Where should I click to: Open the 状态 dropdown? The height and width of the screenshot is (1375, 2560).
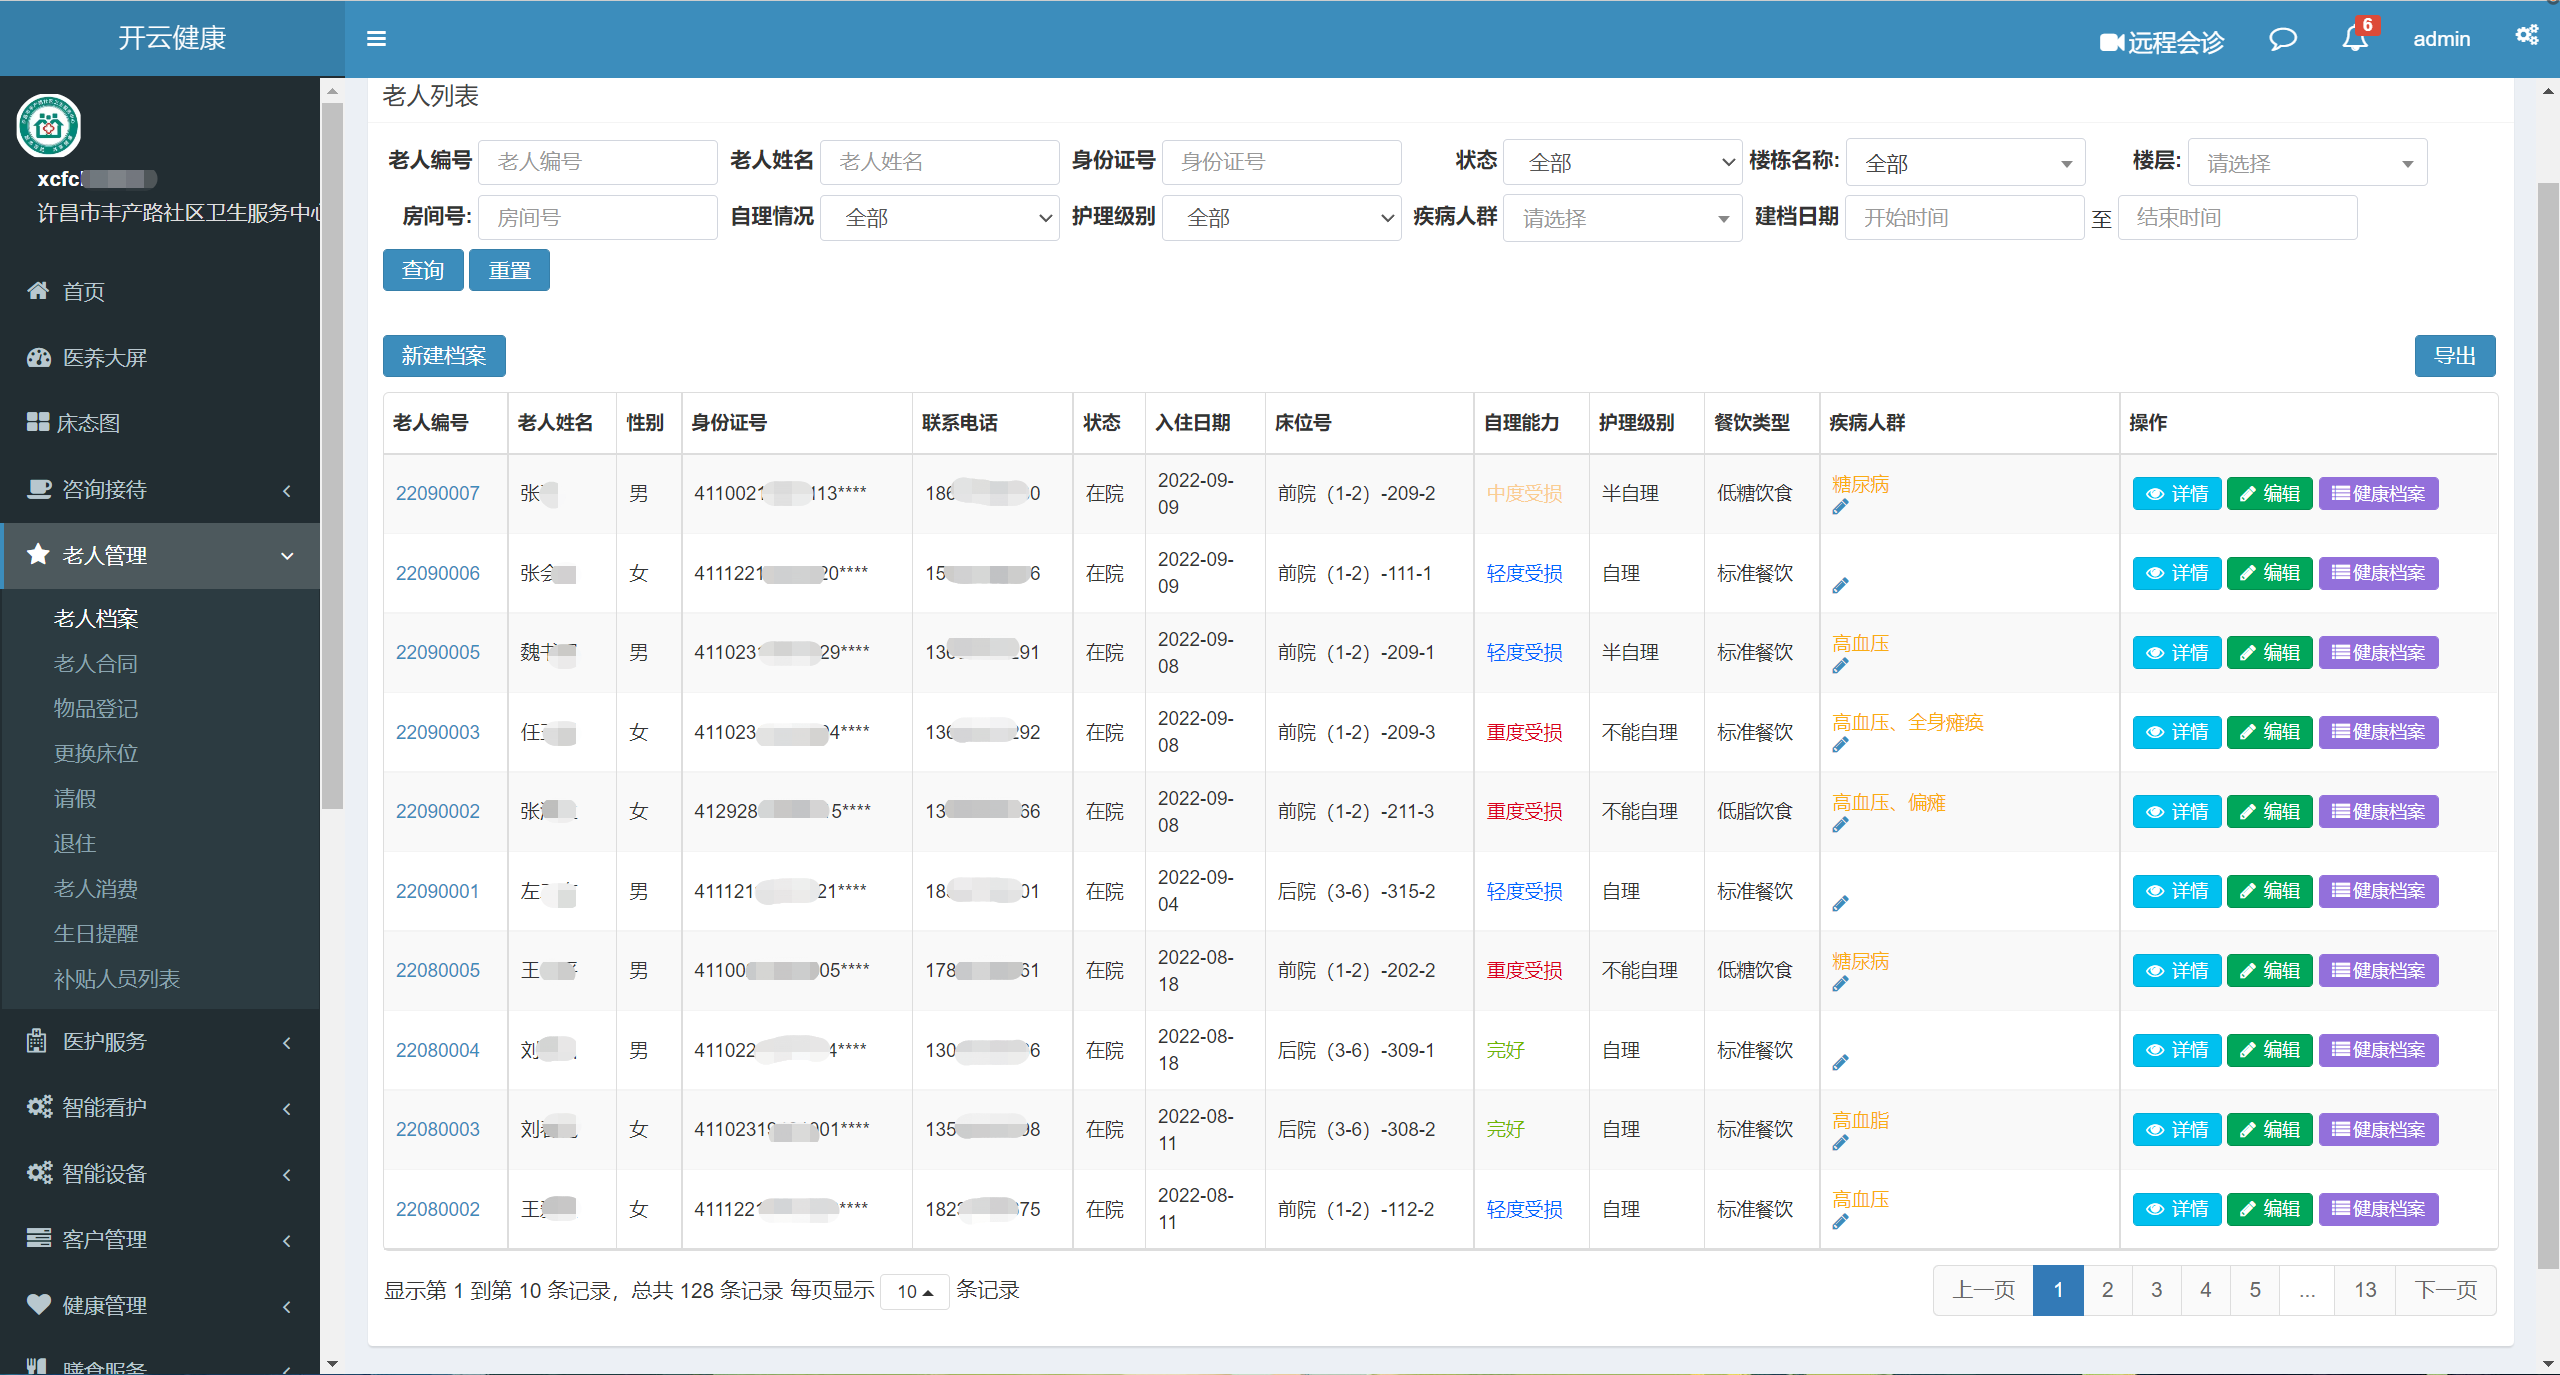(1624, 162)
